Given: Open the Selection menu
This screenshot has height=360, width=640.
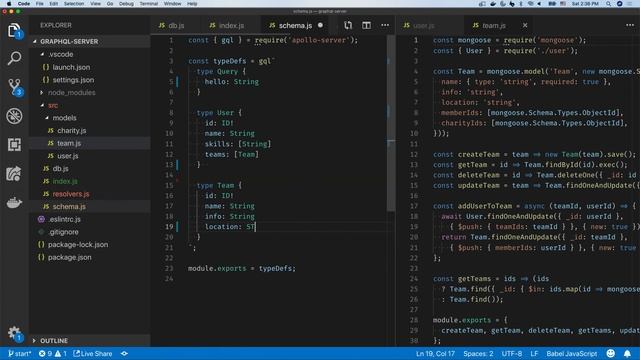Looking at the screenshot, I should pos(74,4).
